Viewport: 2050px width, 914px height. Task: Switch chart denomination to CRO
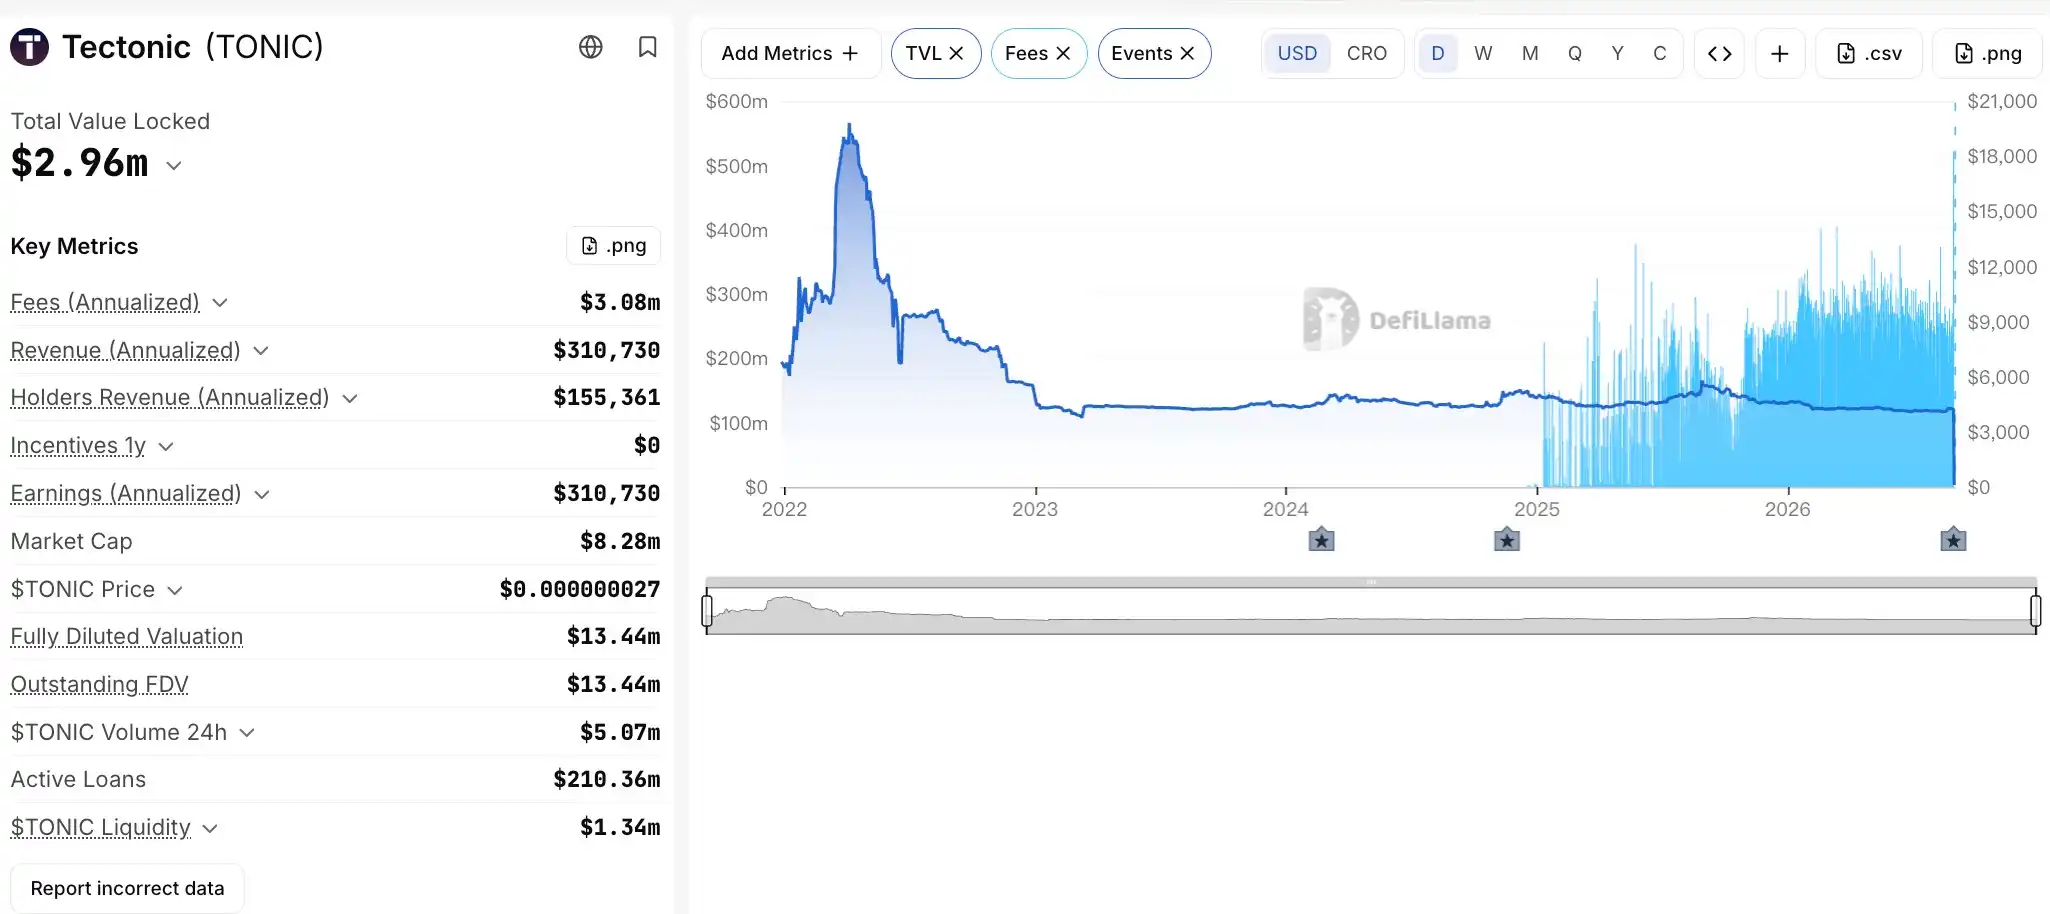(1366, 53)
